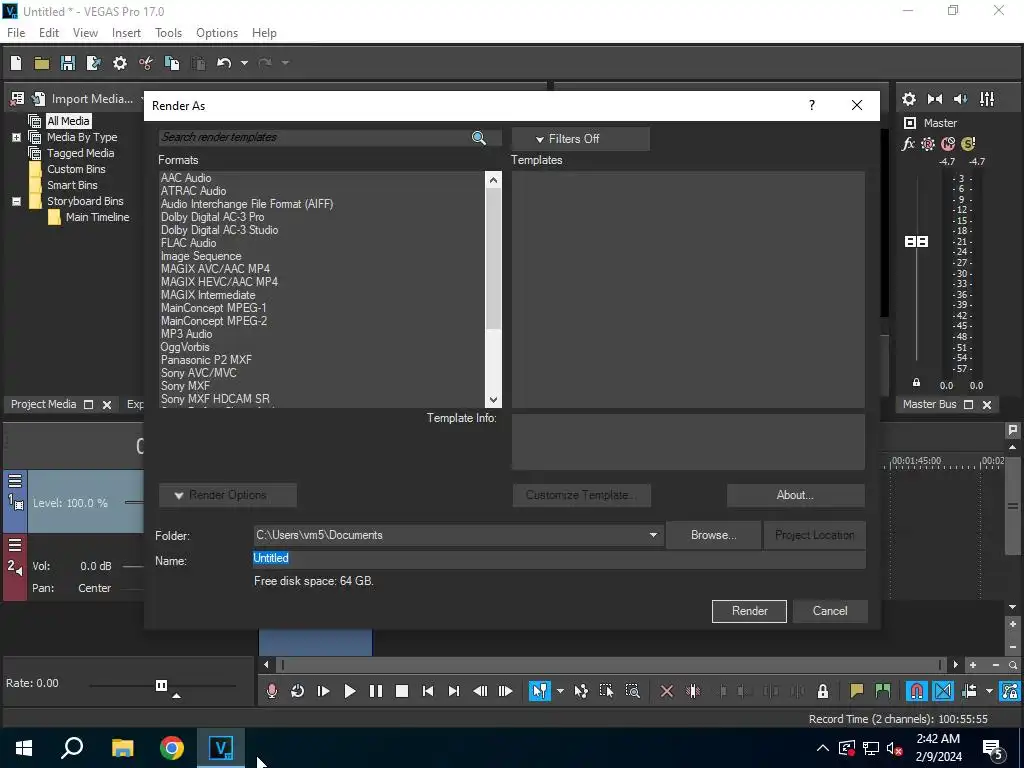This screenshot has height=768, width=1024.
Task: Expand Media By Type tree node
Action: (x=16, y=137)
